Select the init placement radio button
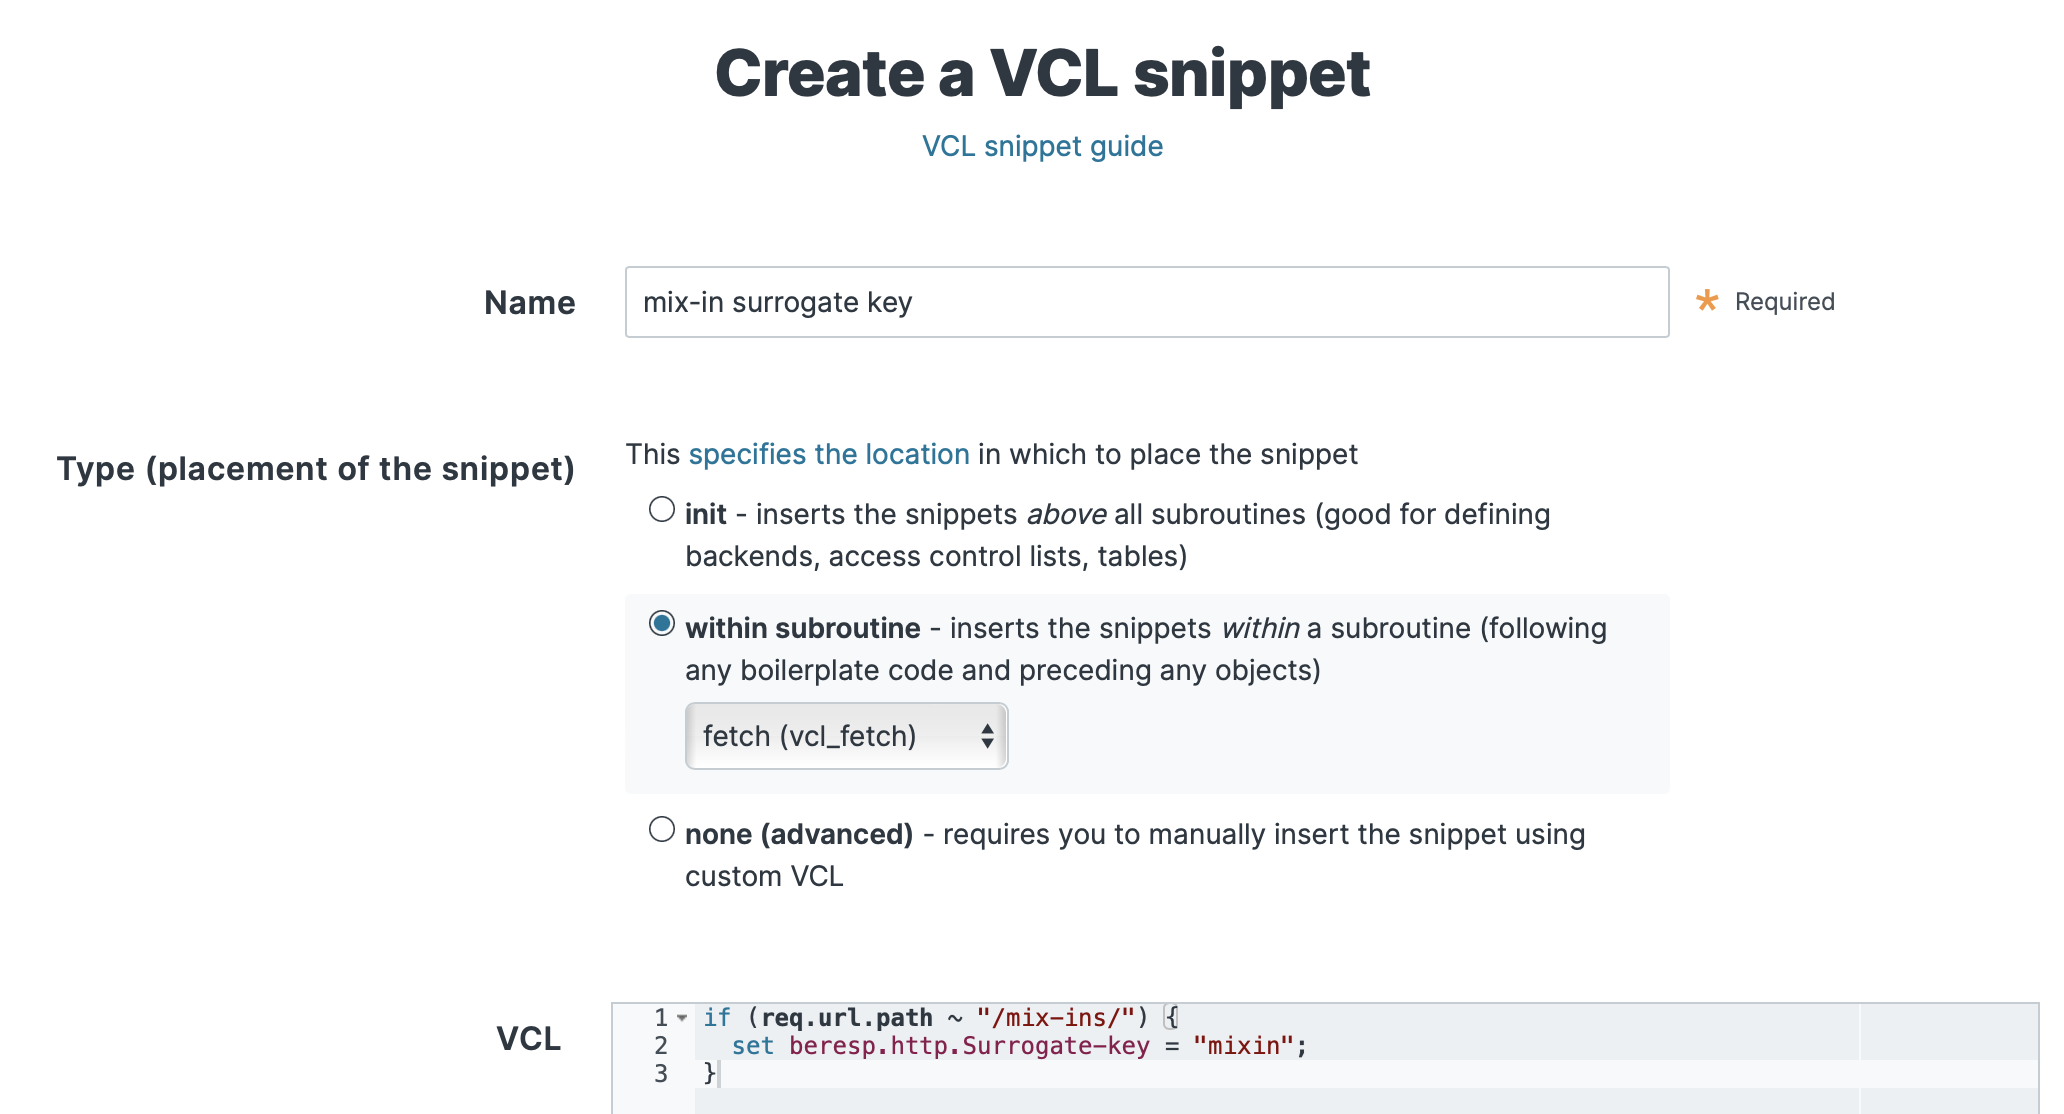The width and height of the screenshot is (2064, 1114). [660, 509]
